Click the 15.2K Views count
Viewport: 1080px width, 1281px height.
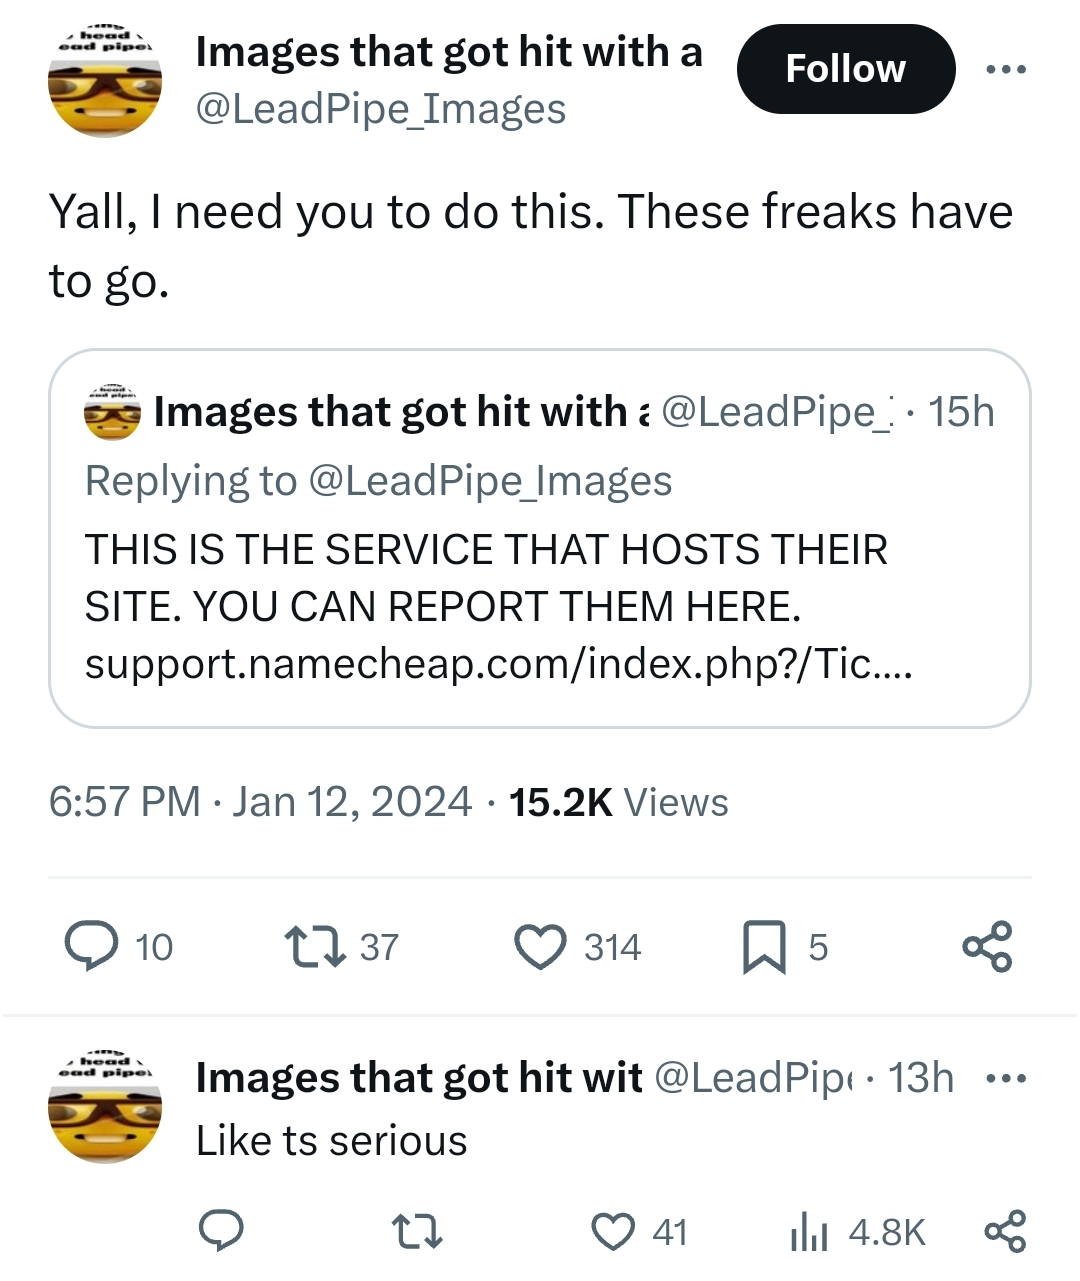click(x=618, y=802)
